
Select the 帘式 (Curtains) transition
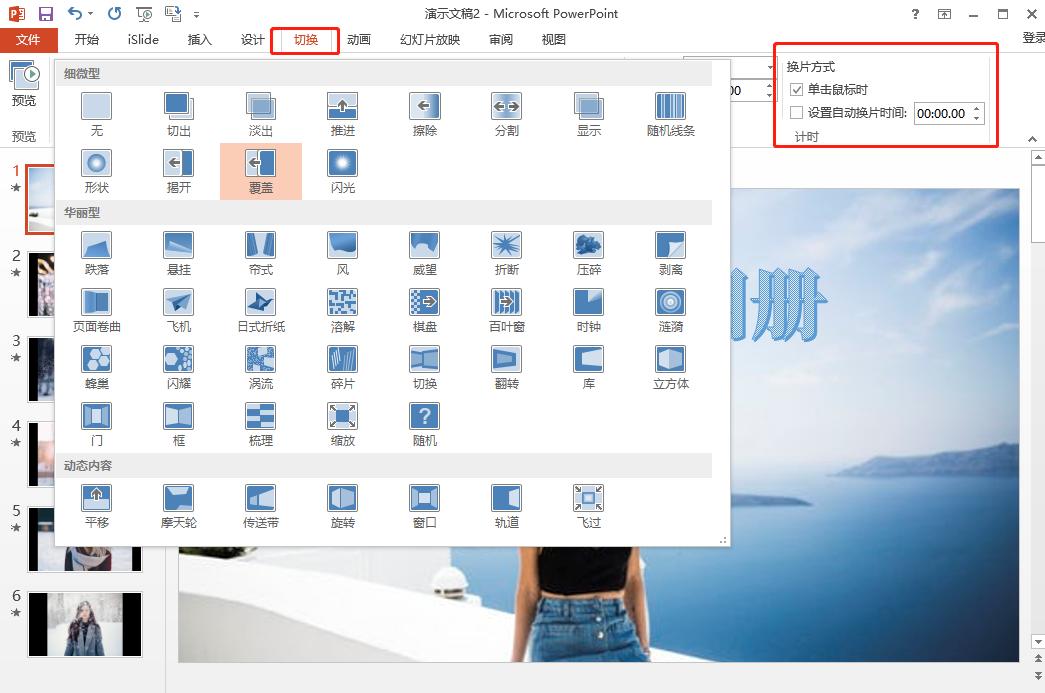click(261, 254)
